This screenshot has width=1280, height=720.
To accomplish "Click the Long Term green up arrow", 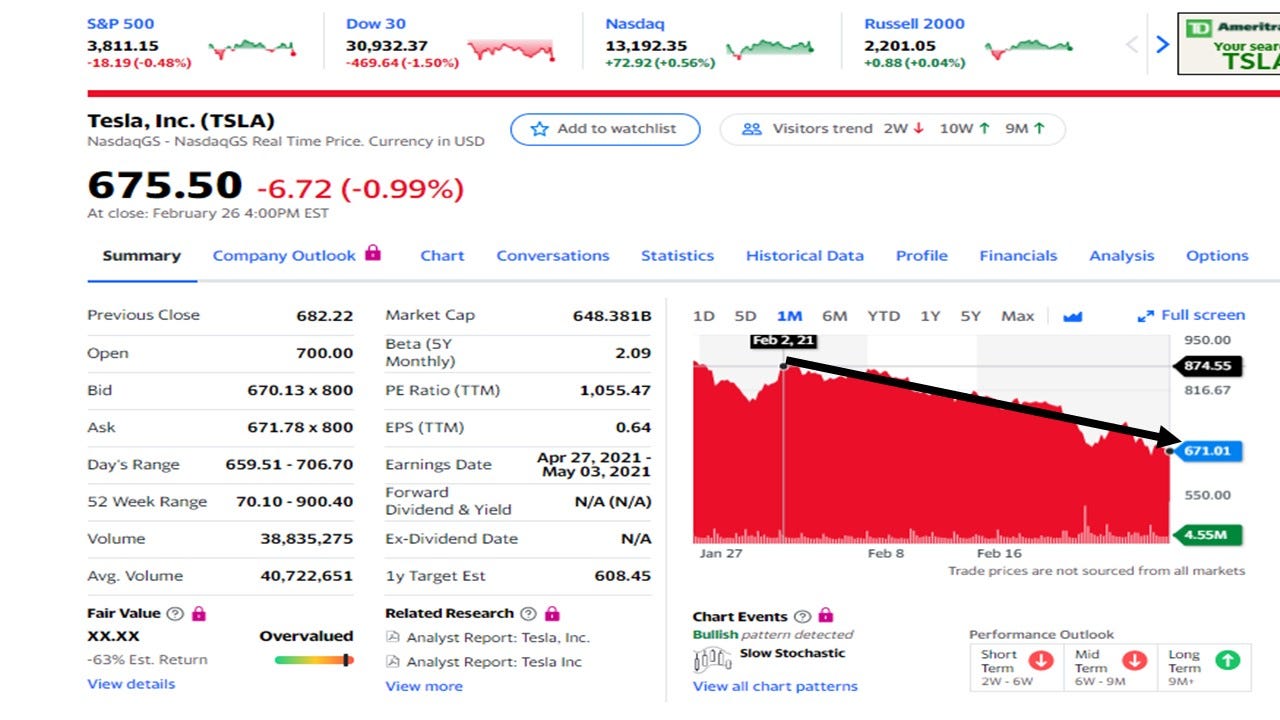I will coord(1227,661).
